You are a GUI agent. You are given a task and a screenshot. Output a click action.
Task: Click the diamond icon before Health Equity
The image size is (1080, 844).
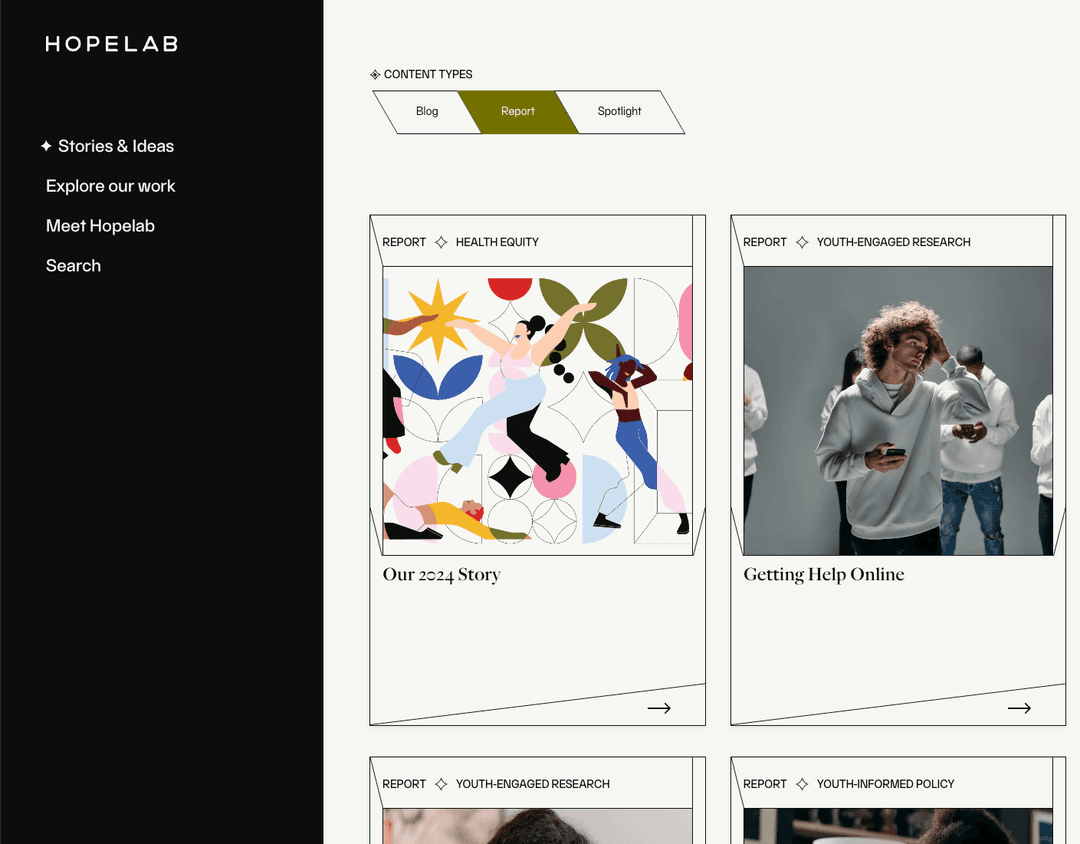click(441, 242)
